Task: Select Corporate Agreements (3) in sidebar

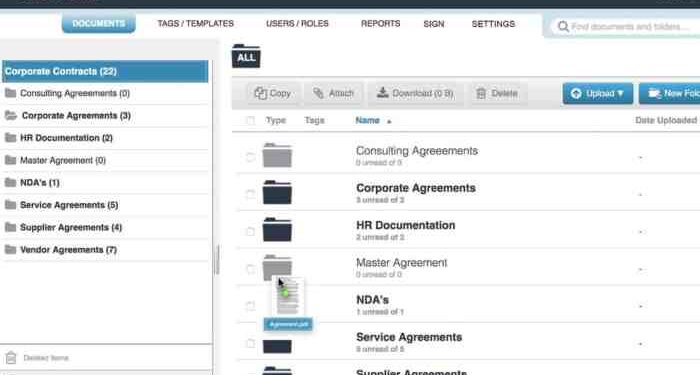Action: tap(76, 116)
